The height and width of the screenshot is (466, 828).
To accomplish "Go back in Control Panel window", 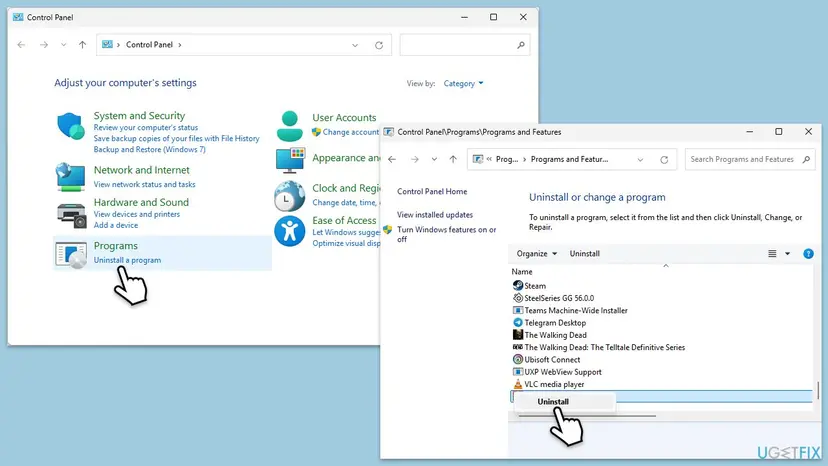I will (x=21, y=45).
